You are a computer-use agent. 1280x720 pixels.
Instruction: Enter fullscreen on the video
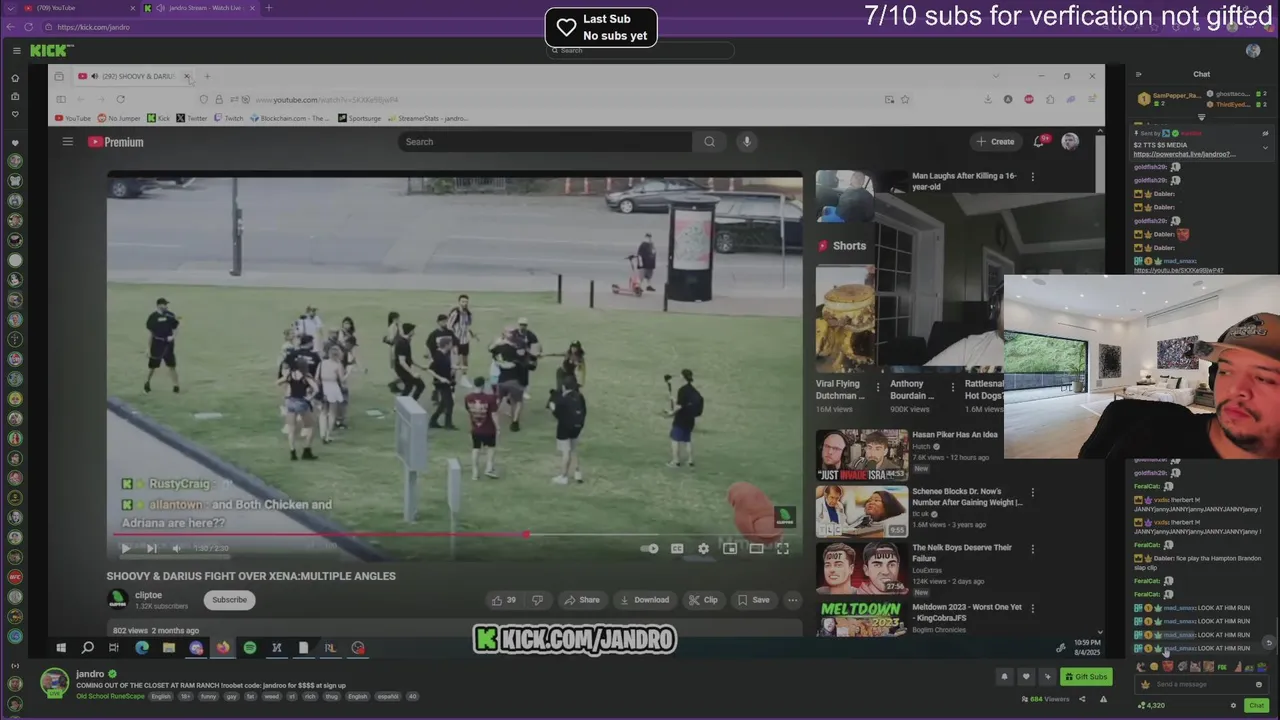coord(783,548)
